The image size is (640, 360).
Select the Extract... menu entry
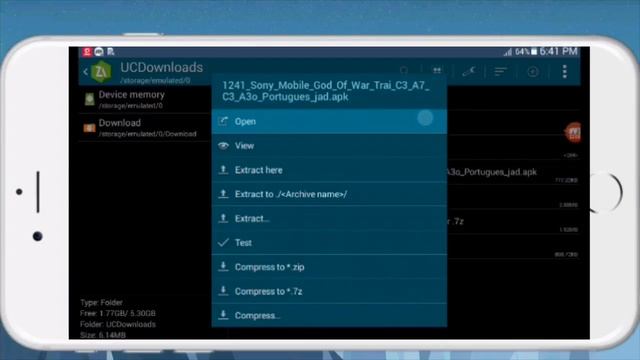[x=329, y=218]
